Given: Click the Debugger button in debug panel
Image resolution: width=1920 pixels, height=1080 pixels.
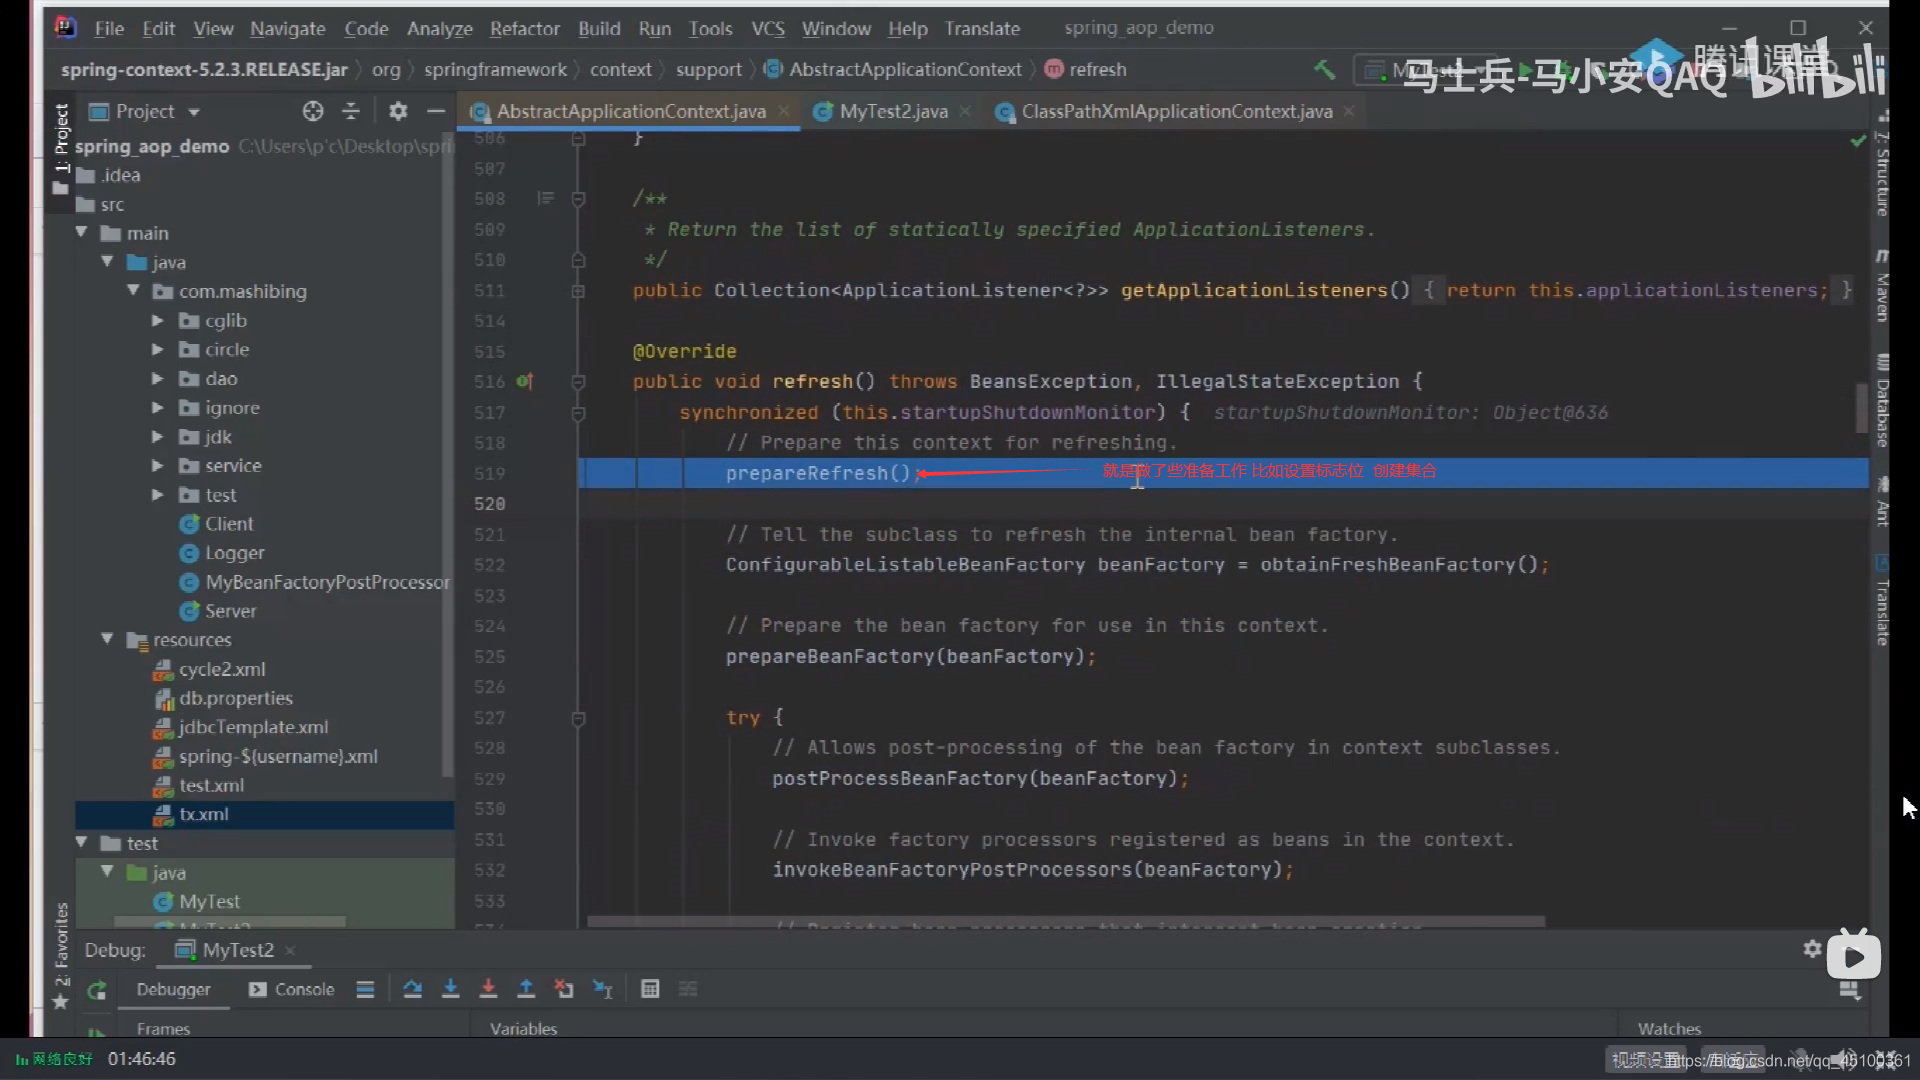Looking at the screenshot, I should [173, 989].
